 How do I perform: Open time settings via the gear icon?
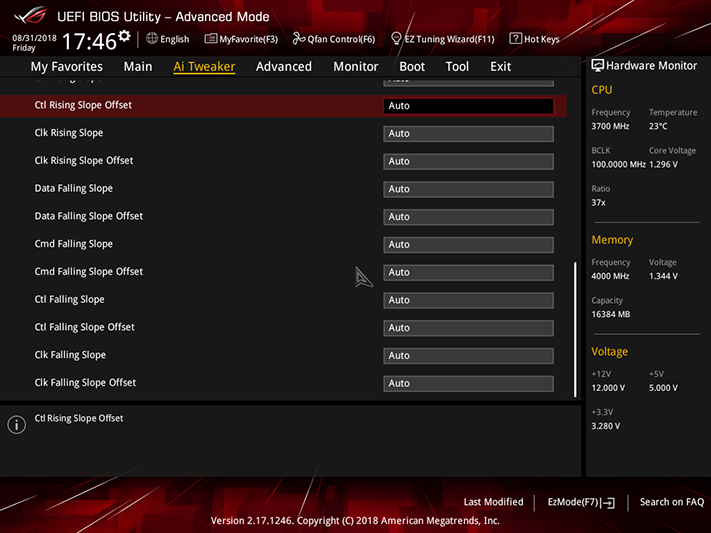pyautogui.click(x=124, y=36)
